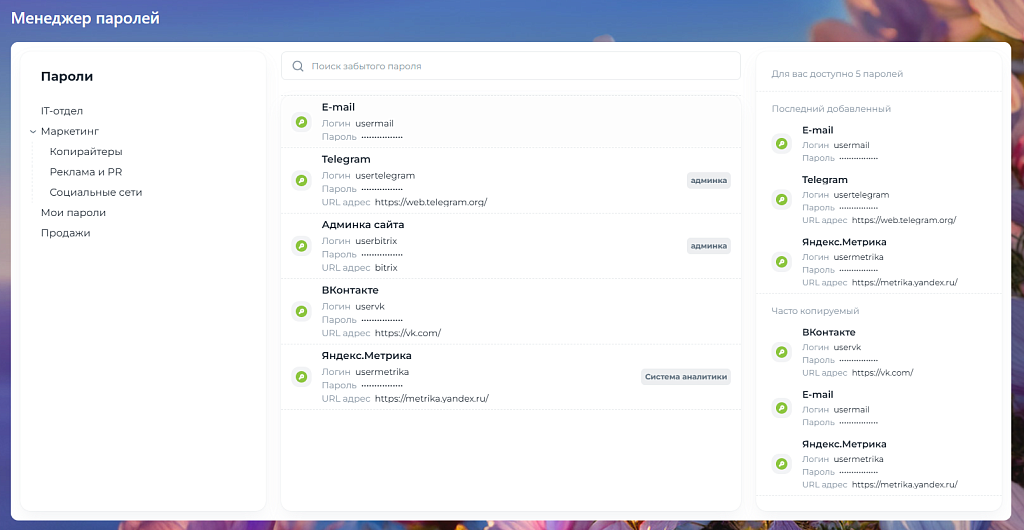Select the Копирайтеры subfolder
This screenshot has width=1024, height=530.
click(x=86, y=152)
